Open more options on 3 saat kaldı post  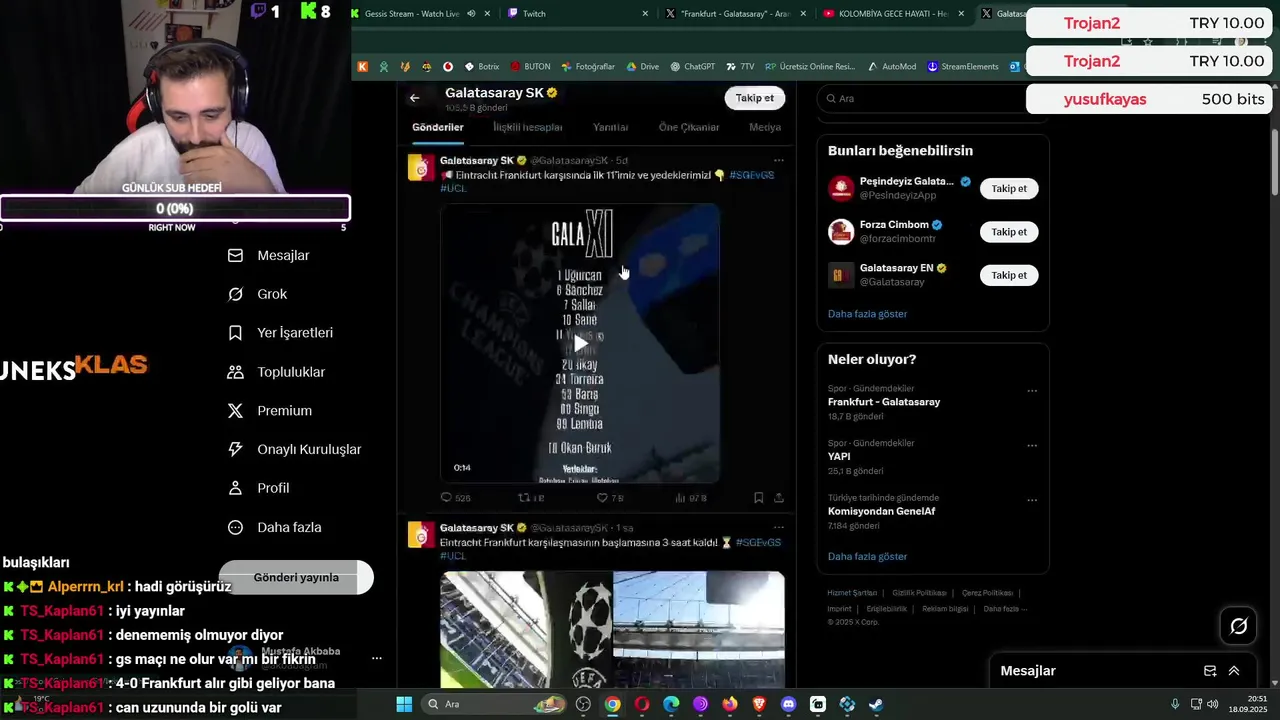tap(778, 527)
